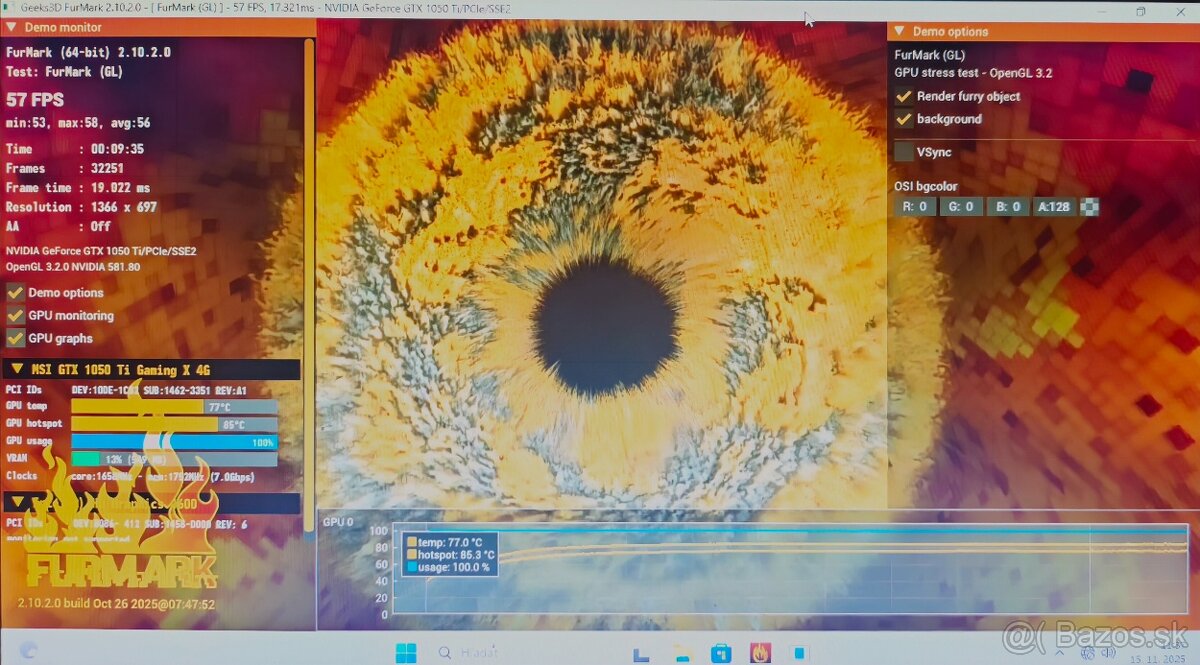Collapse the MSI GTX 1050 Ti section
This screenshot has height=665, width=1200.
pyautogui.click(x=17, y=369)
